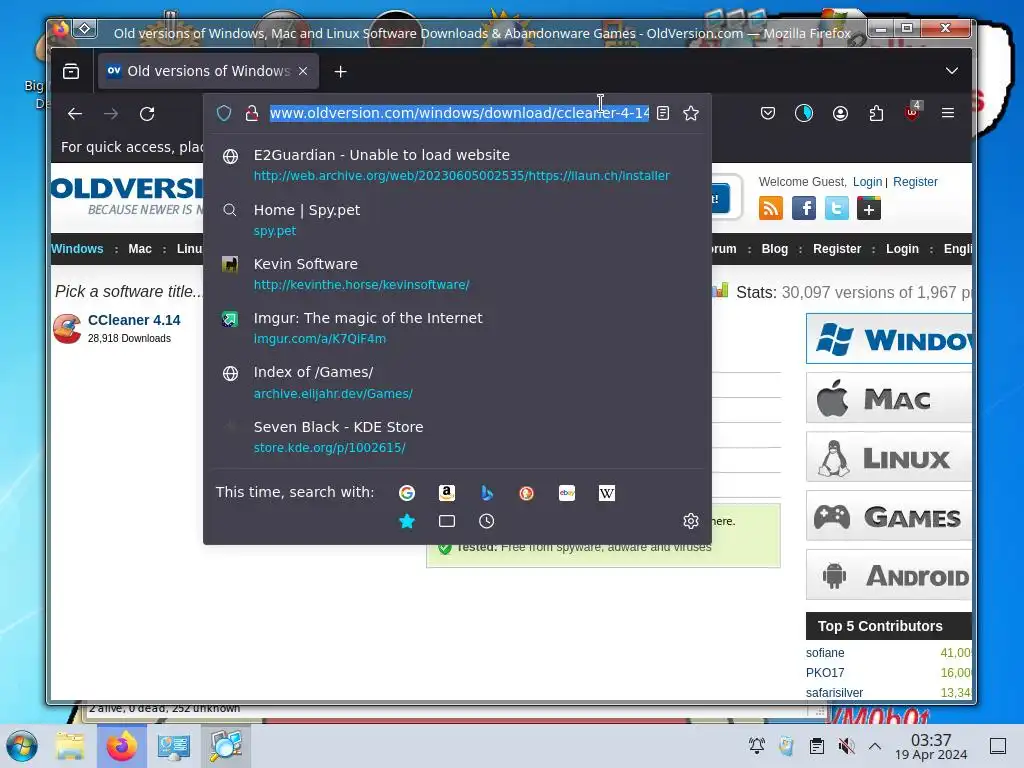Select Seven Black - KDE Store suggestion

click(457, 436)
